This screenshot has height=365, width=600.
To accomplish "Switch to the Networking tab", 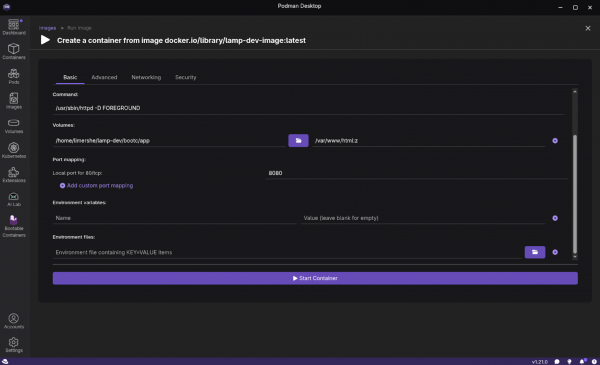I will (146, 77).
